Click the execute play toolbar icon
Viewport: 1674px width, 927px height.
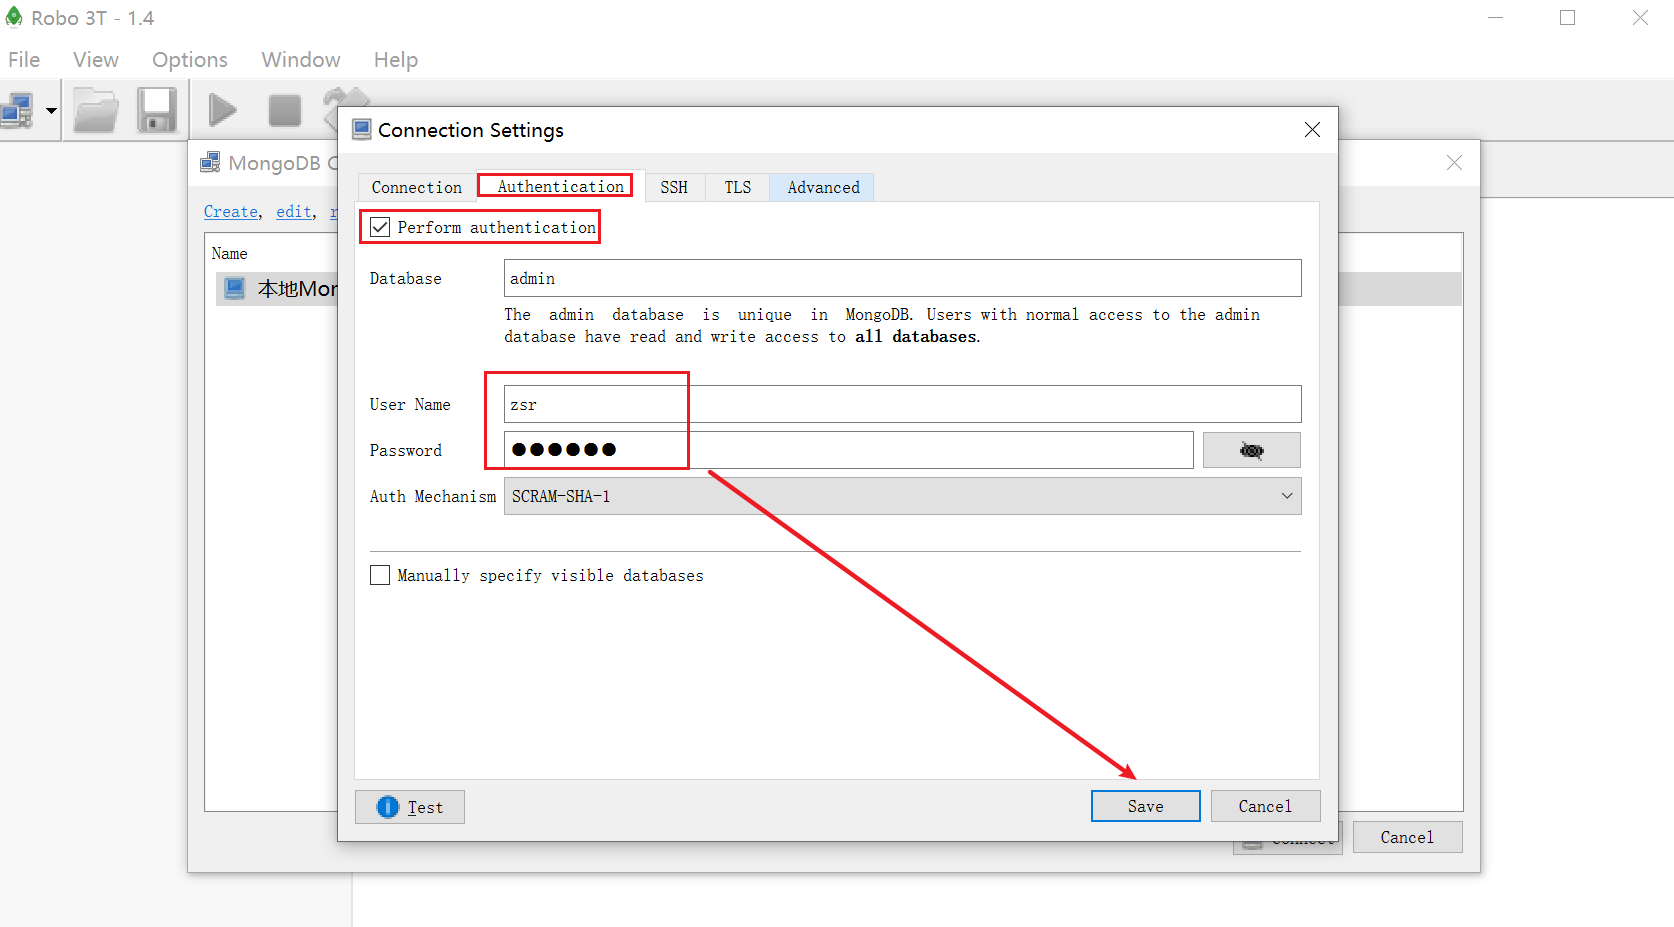[x=222, y=110]
